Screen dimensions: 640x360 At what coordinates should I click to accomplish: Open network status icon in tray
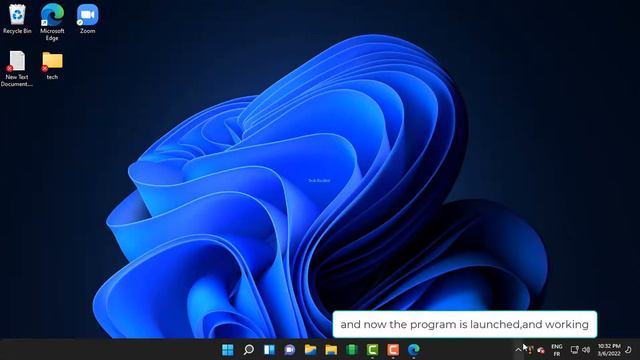[574, 350]
